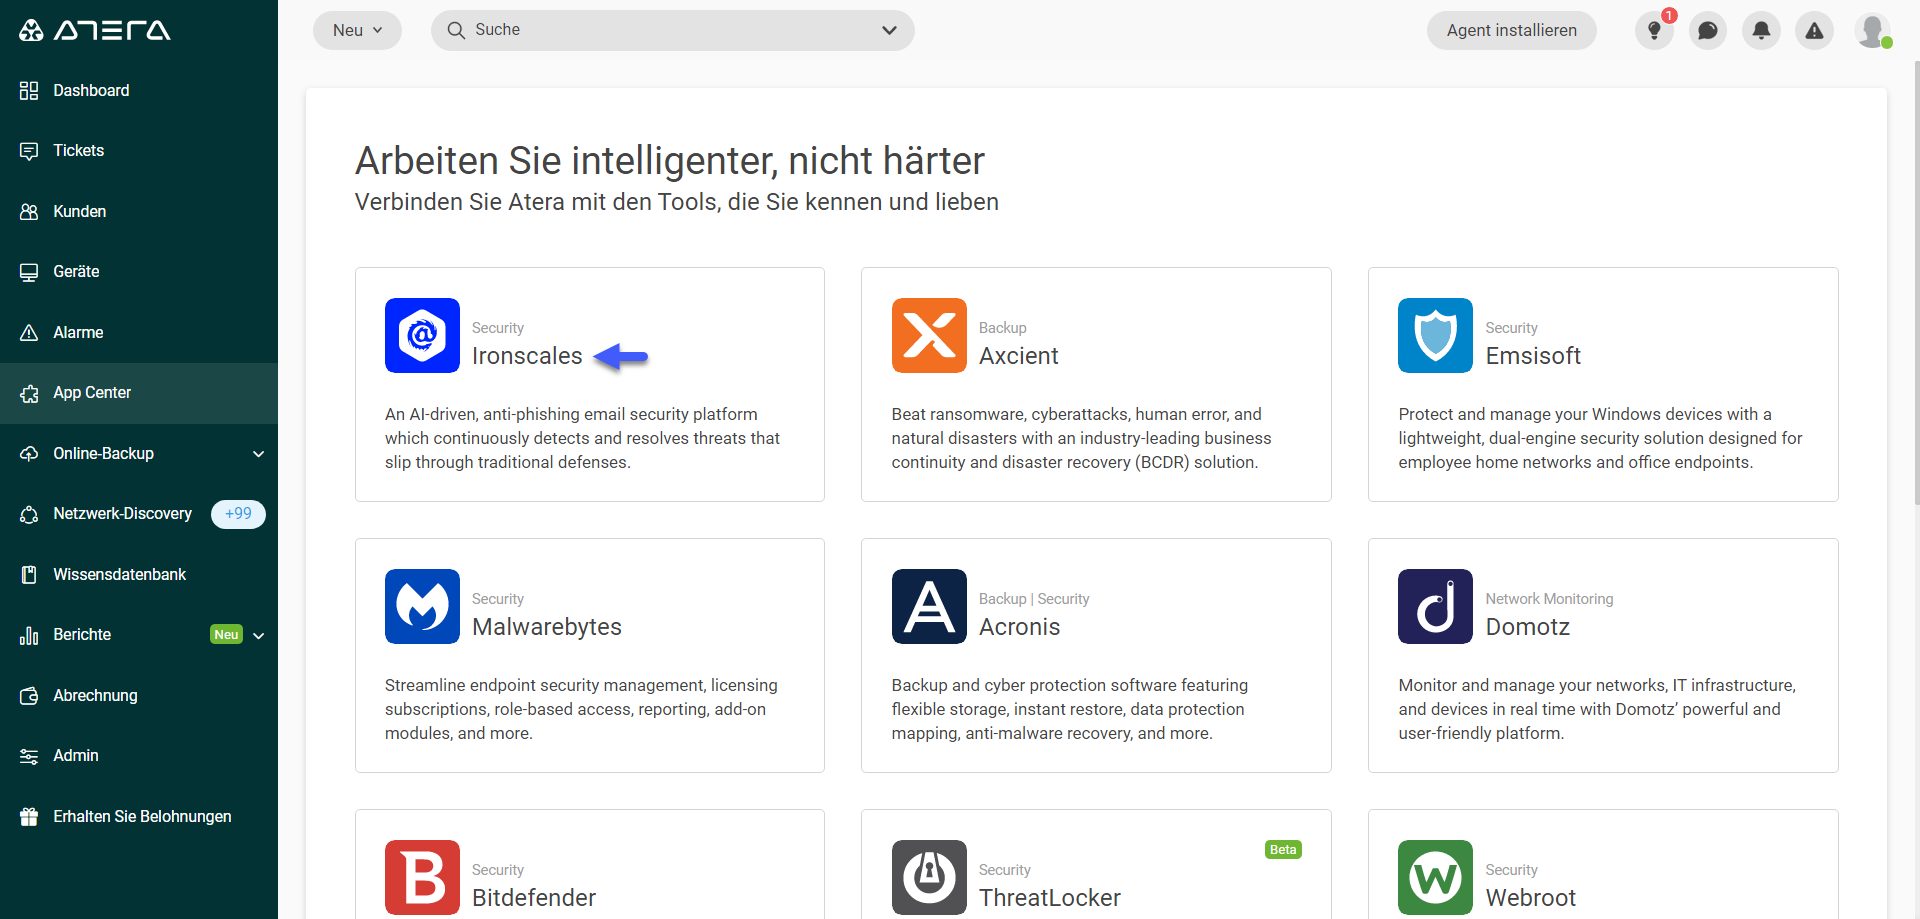
Task: Click the Wissensdatenbank book icon
Action: pos(29,575)
